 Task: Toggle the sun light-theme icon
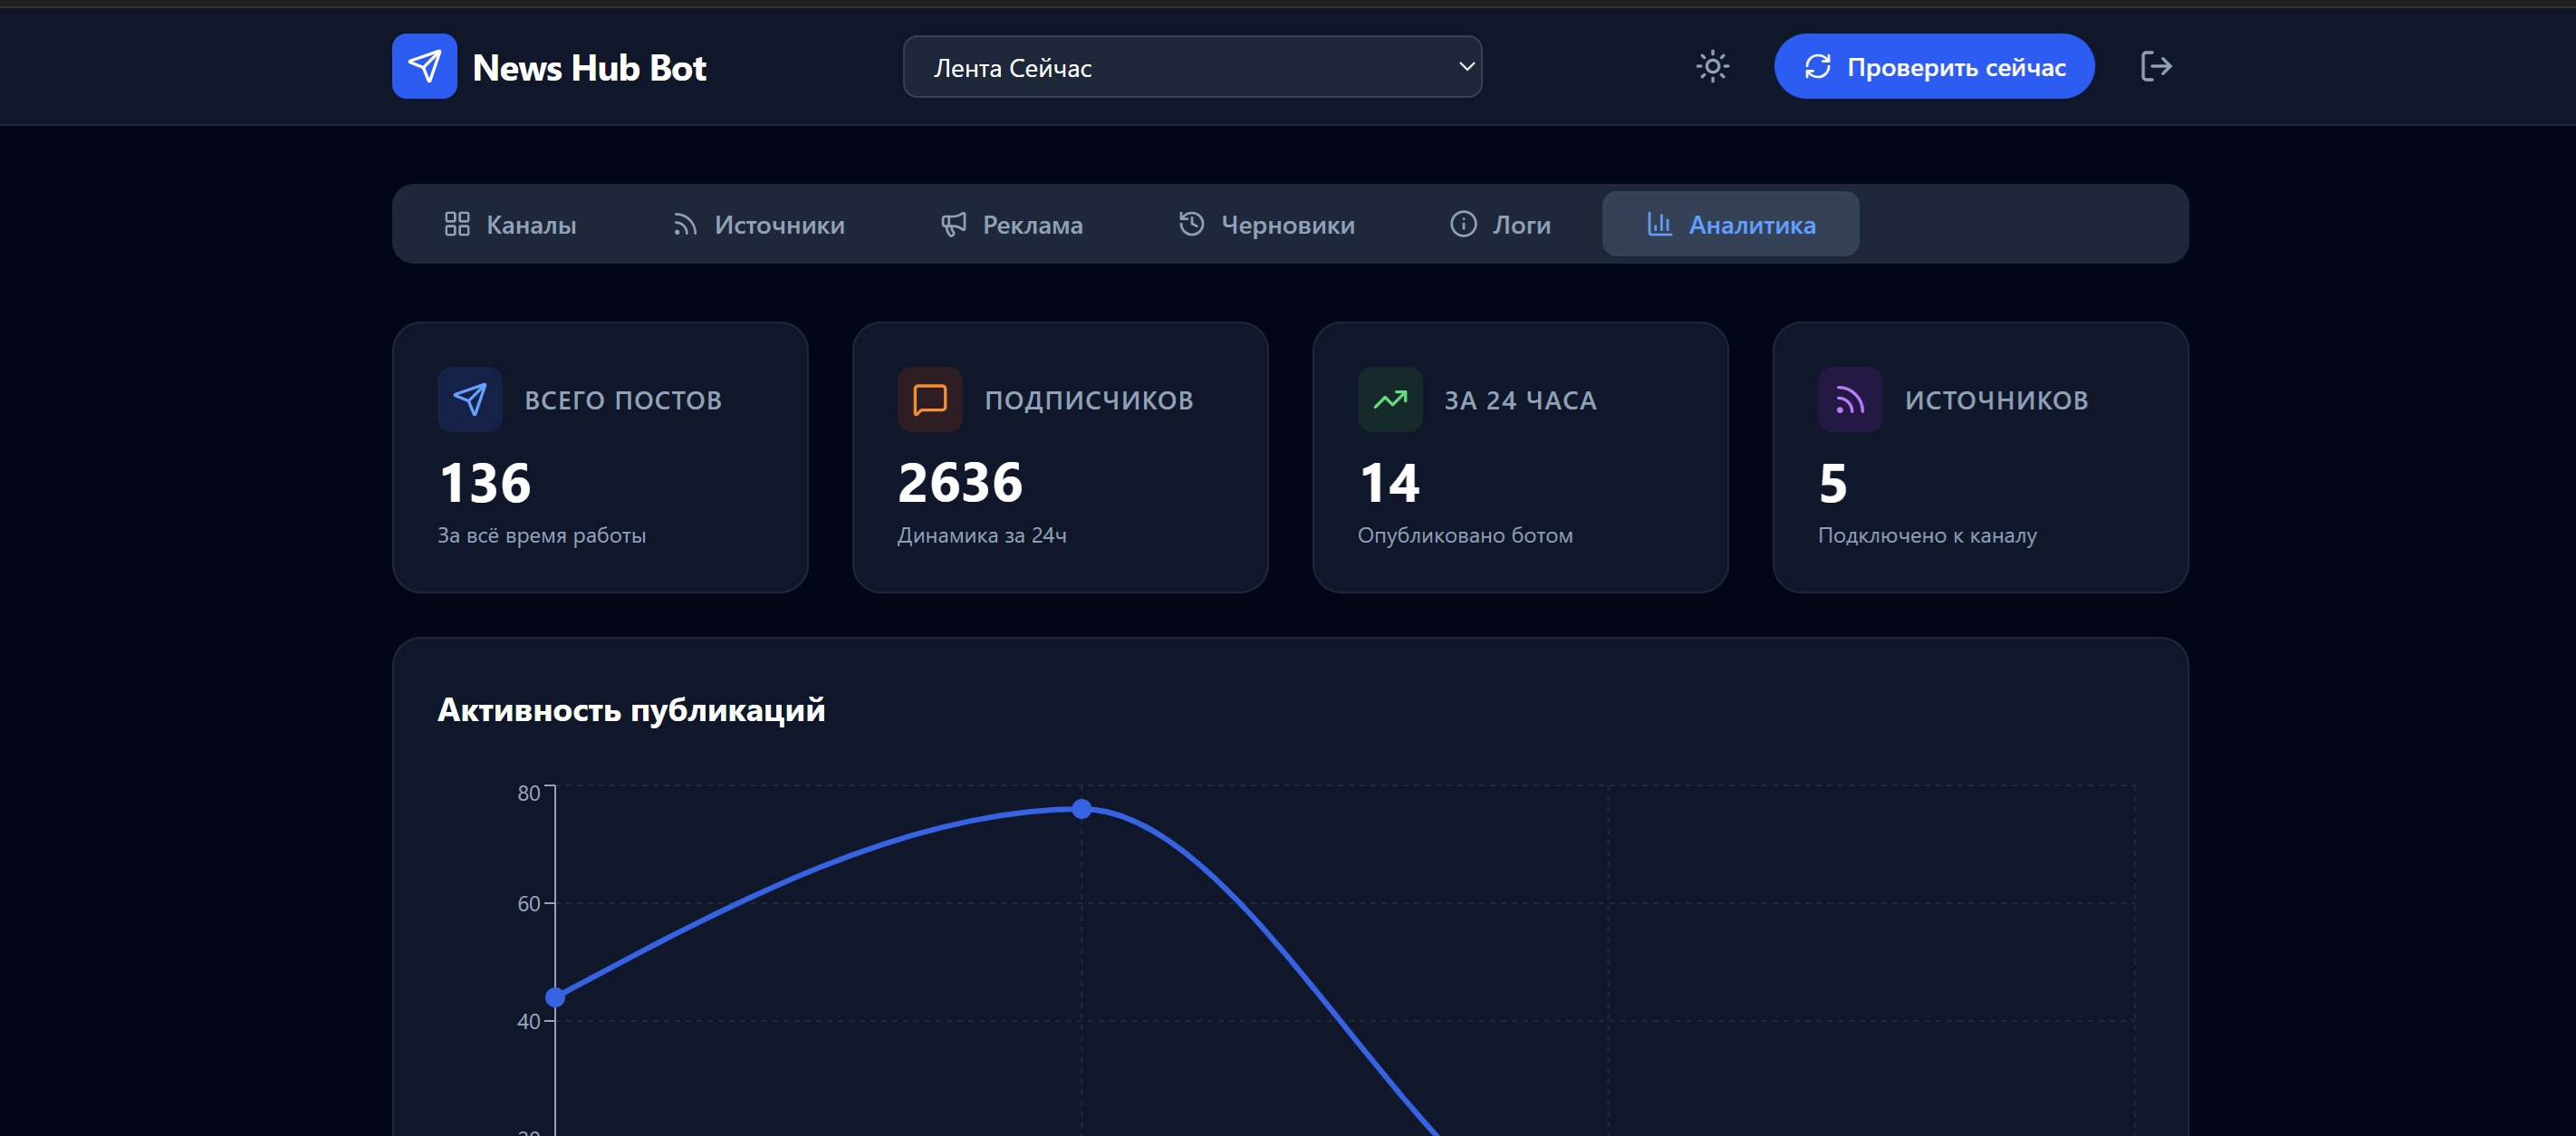pyautogui.click(x=1712, y=67)
